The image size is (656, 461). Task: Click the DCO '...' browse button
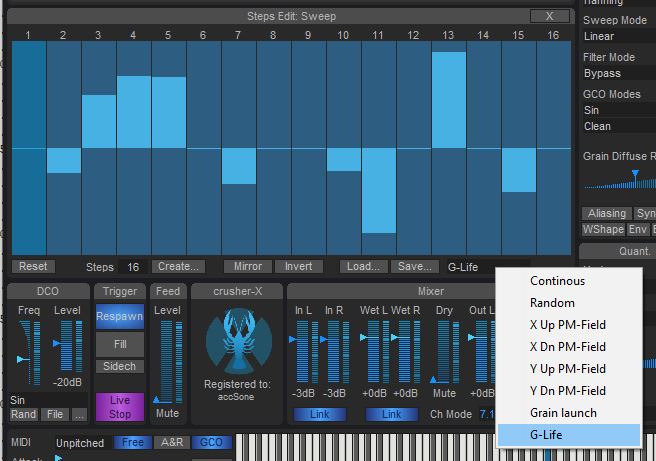pos(79,415)
